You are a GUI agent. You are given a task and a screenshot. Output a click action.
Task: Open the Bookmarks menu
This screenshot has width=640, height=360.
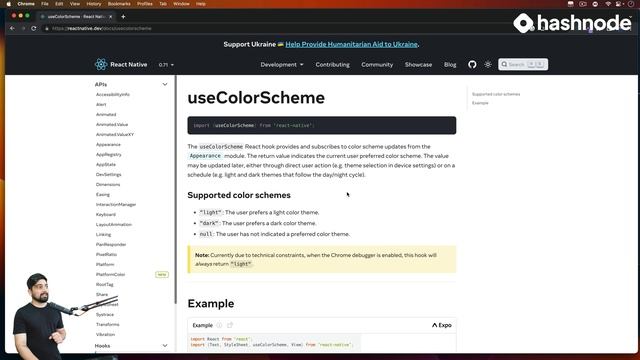[119, 4]
